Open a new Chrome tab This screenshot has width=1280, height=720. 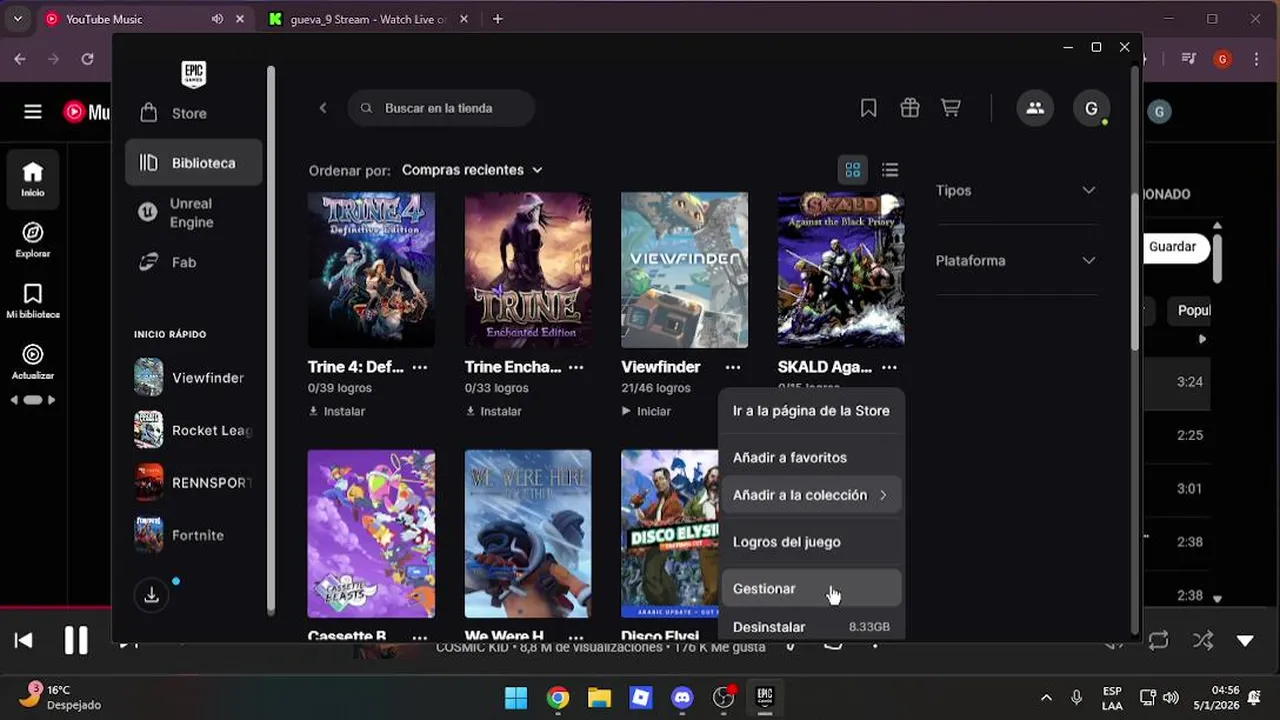[498, 19]
